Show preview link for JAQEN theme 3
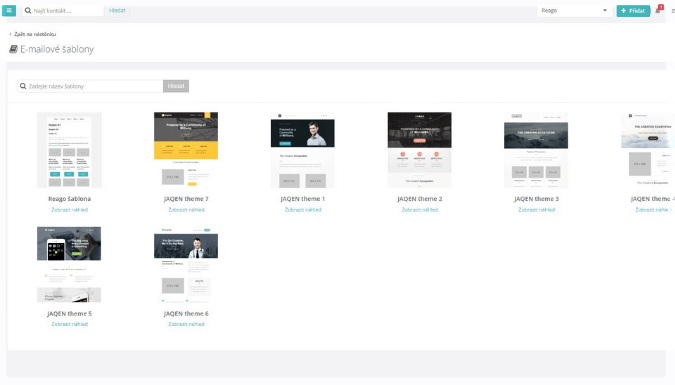Viewport: 675px width, 385px height. coord(536,210)
